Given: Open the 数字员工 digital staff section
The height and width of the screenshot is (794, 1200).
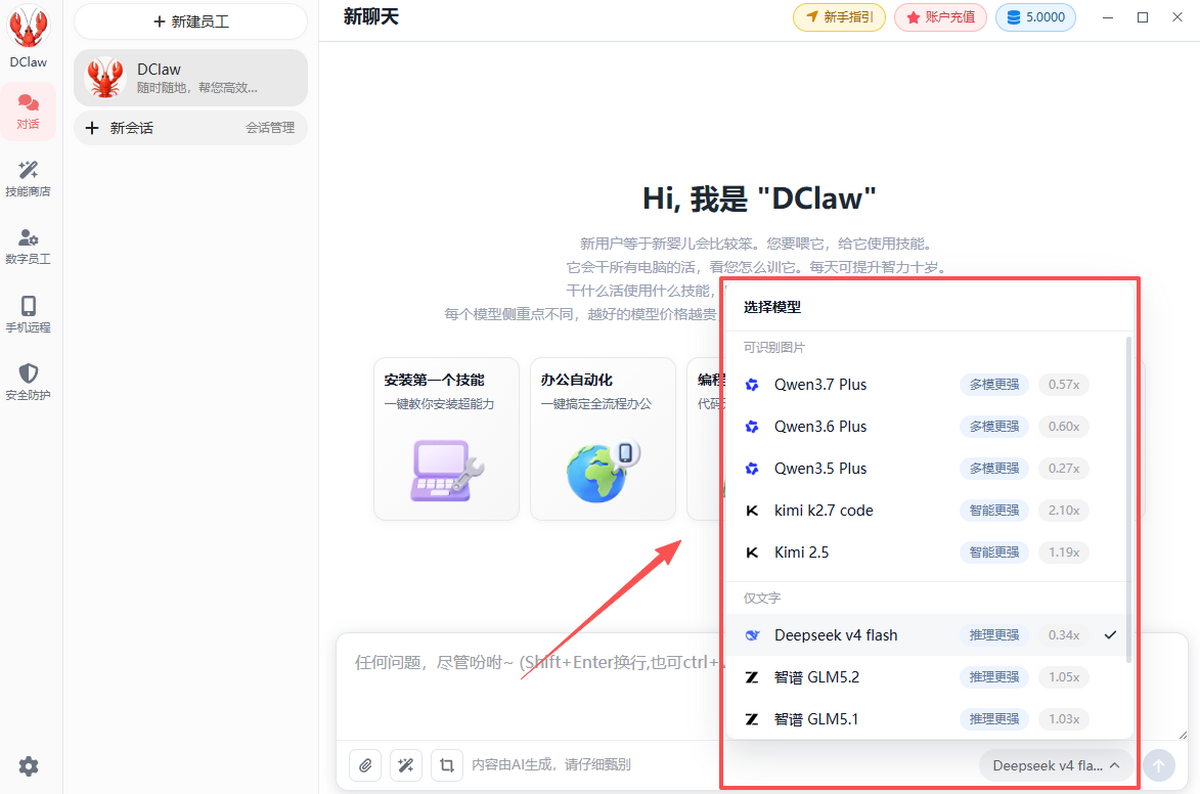Looking at the screenshot, I should coord(28,246).
